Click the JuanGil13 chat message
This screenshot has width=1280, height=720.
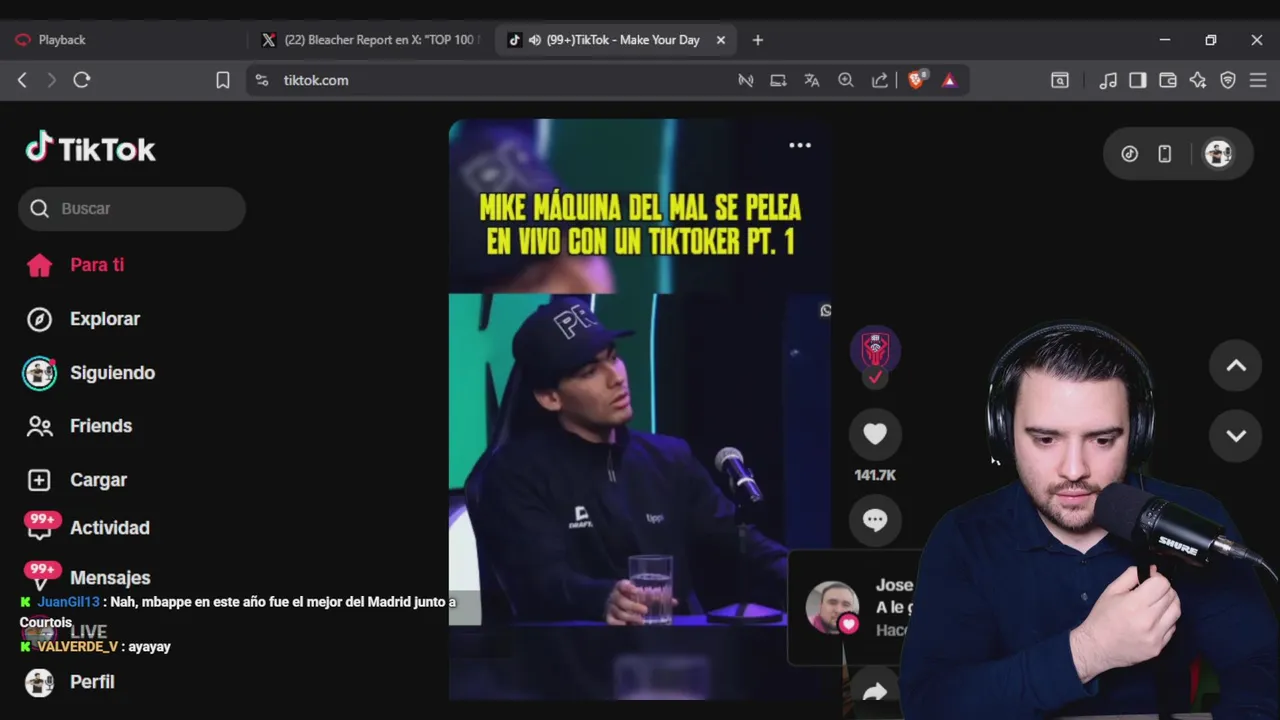(238, 612)
